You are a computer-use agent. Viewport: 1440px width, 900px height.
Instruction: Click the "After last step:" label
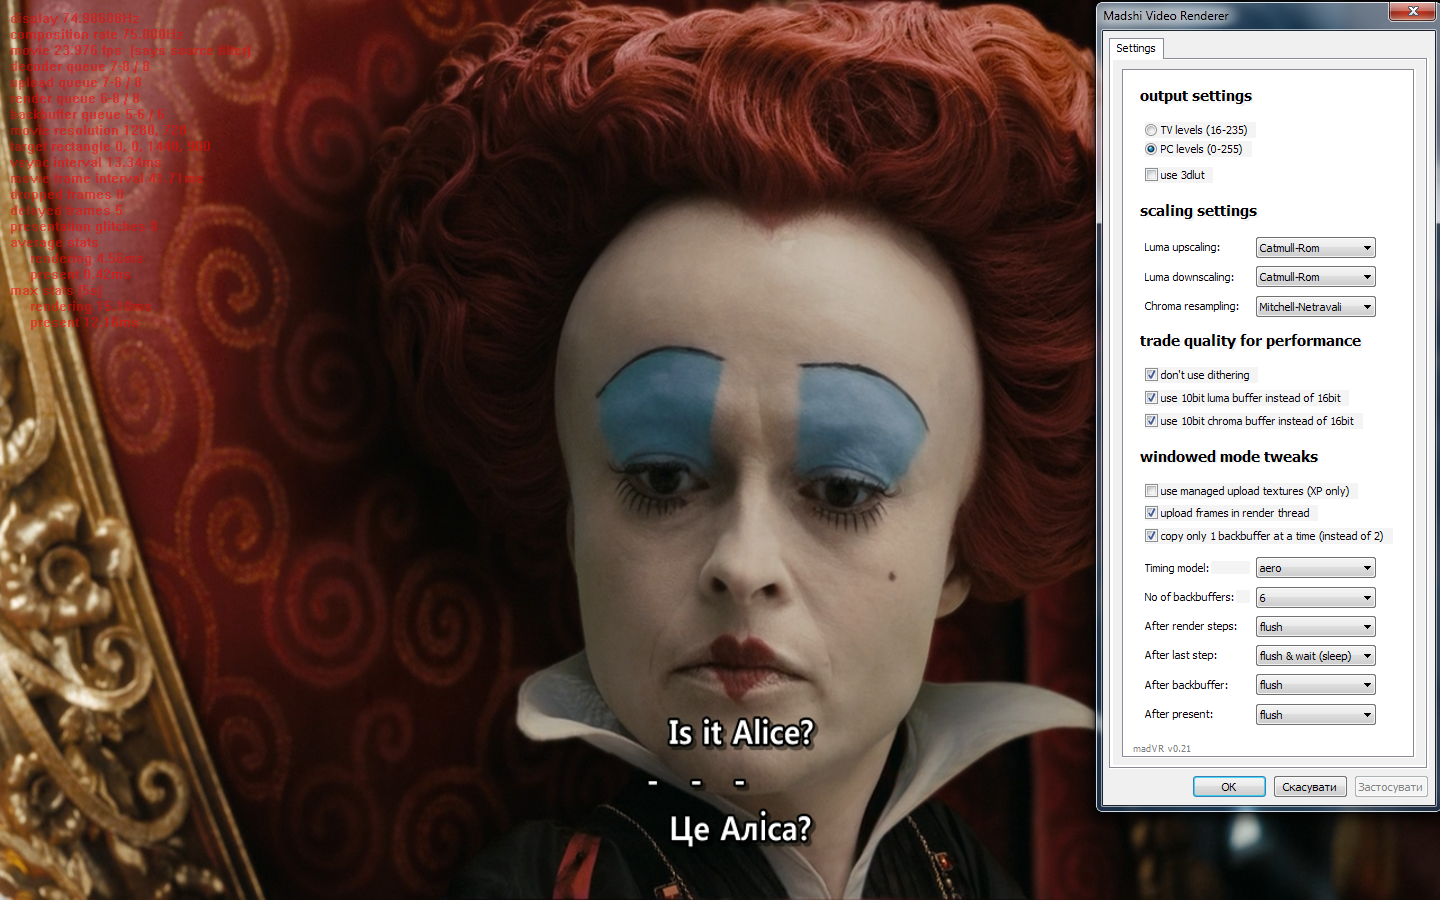pyautogui.click(x=1181, y=655)
